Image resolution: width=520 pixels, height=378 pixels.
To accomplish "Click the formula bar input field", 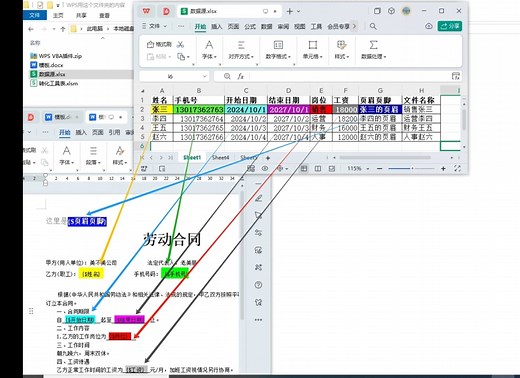I will [348, 76].
